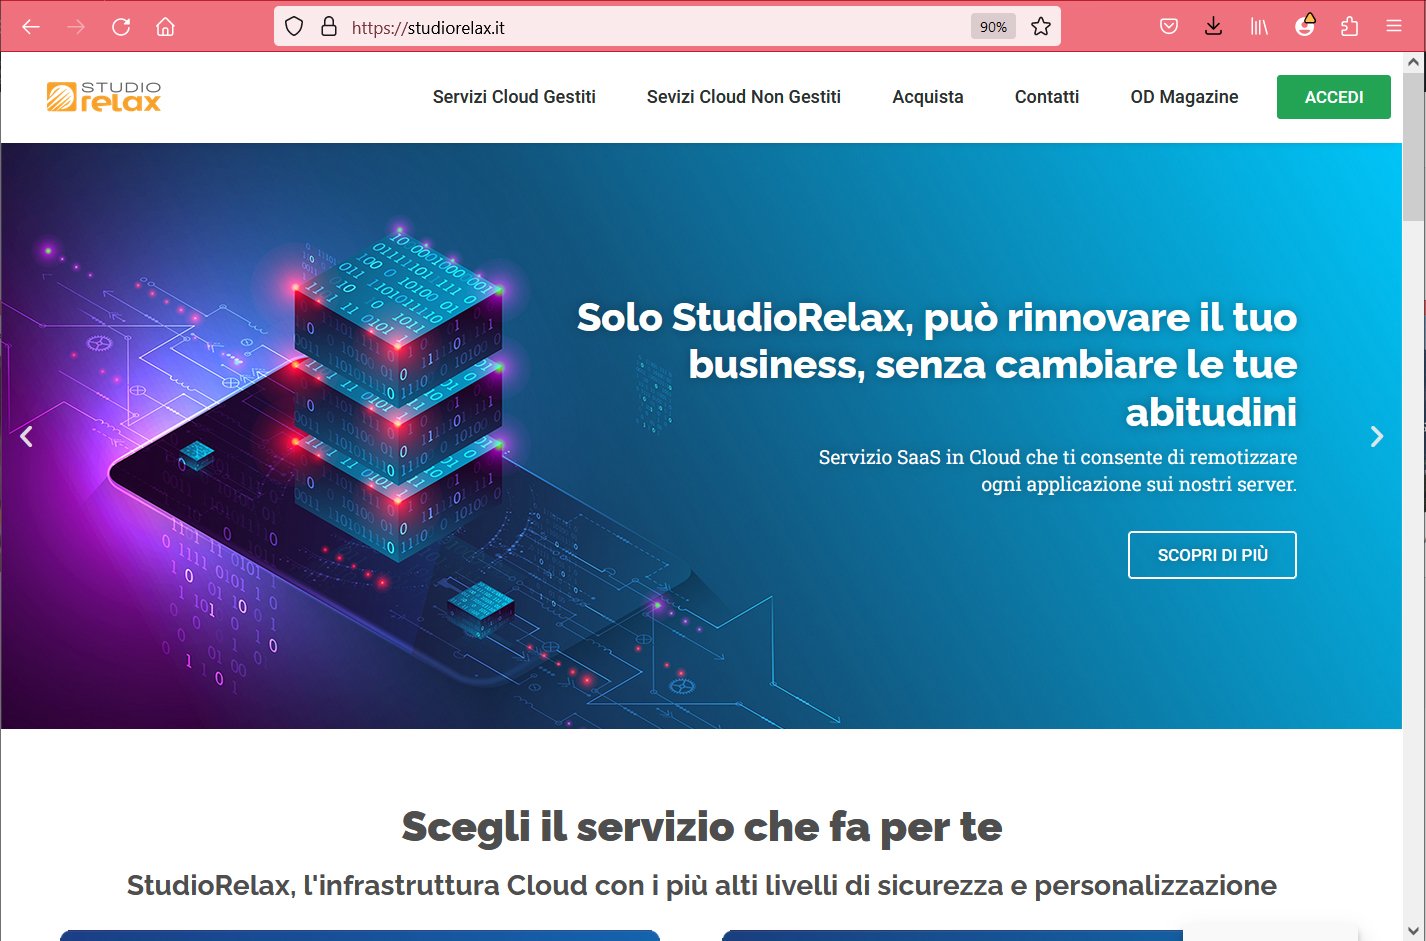Go to previous slide with left chevron
Screen dimensions: 1426x941
tap(27, 436)
